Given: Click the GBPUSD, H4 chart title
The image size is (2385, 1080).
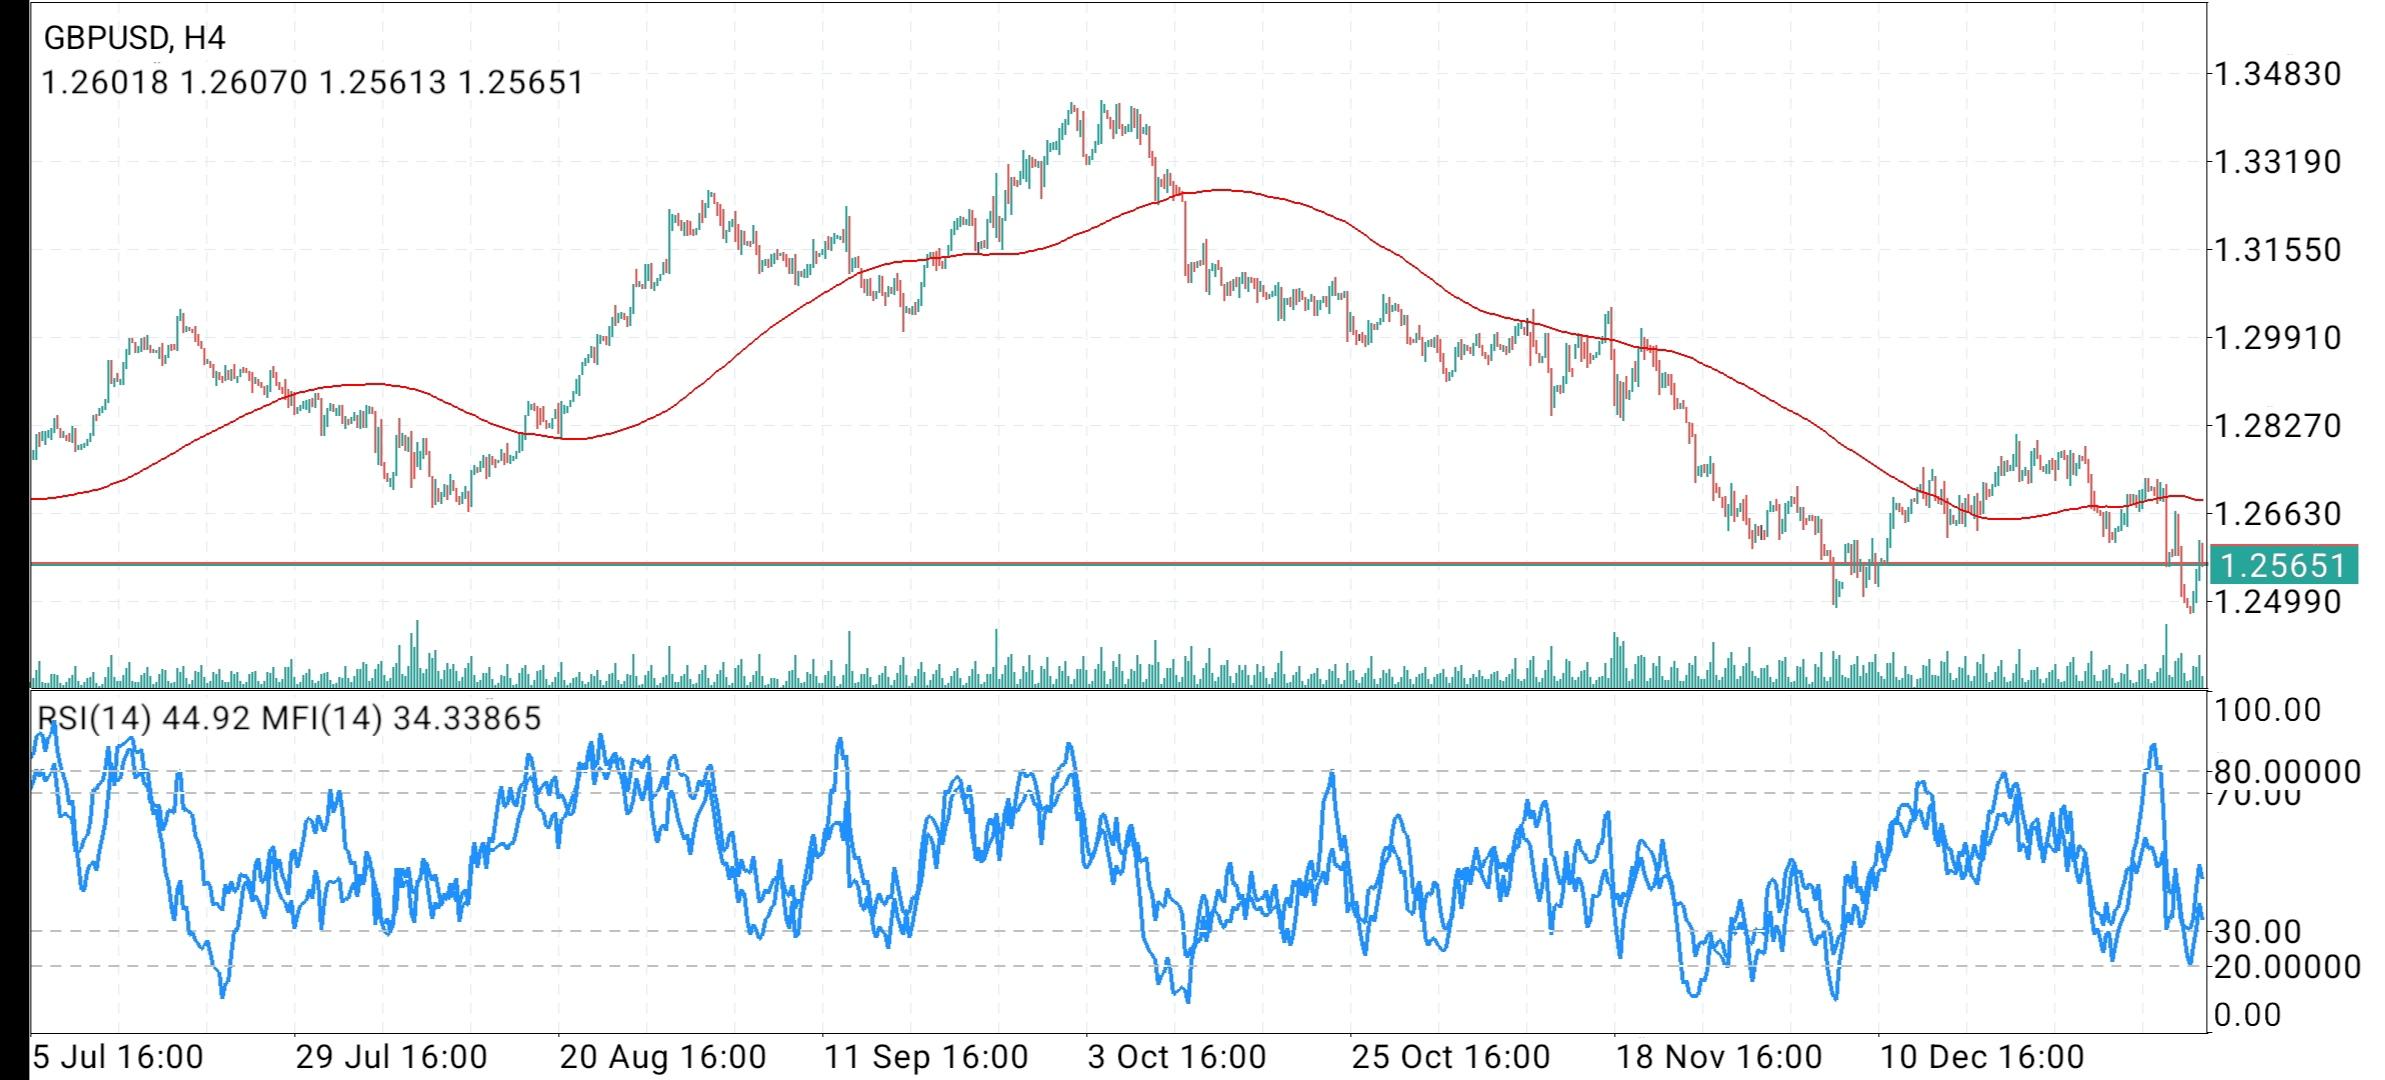Looking at the screenshot, I should [135, 38].
